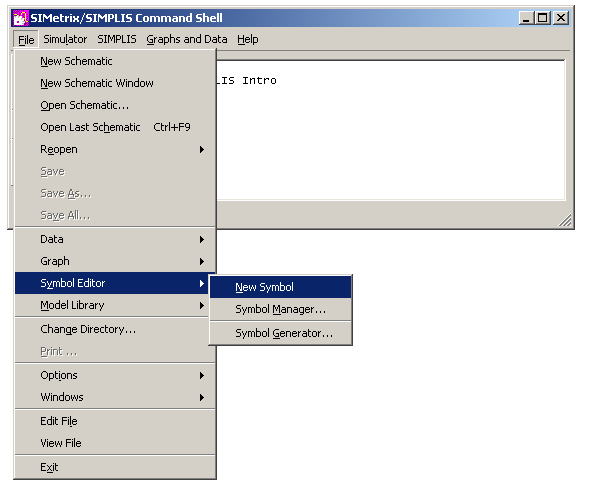Click Exit in the File menu
This screenshot has width=611, height=491.
(115, 467)
